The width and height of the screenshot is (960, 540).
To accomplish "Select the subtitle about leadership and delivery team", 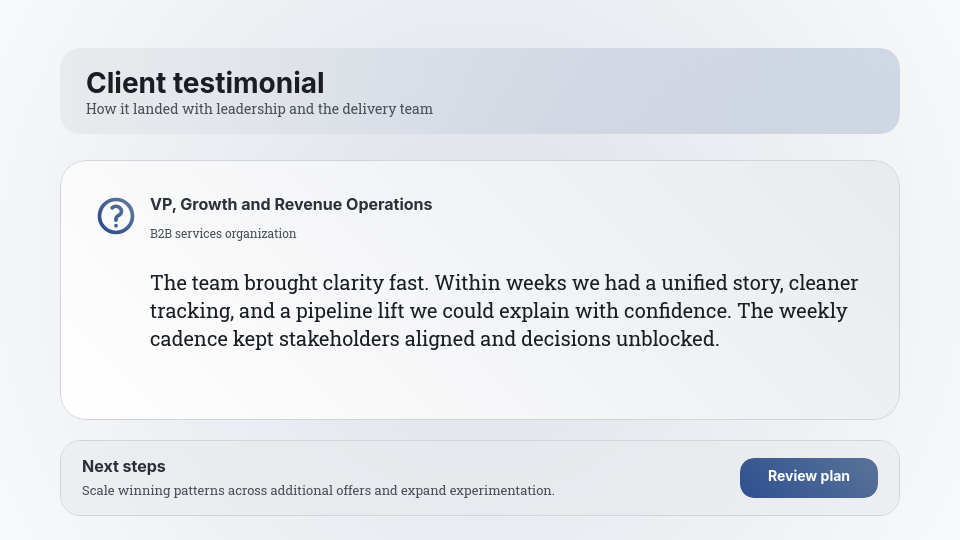I will point(259,109).
